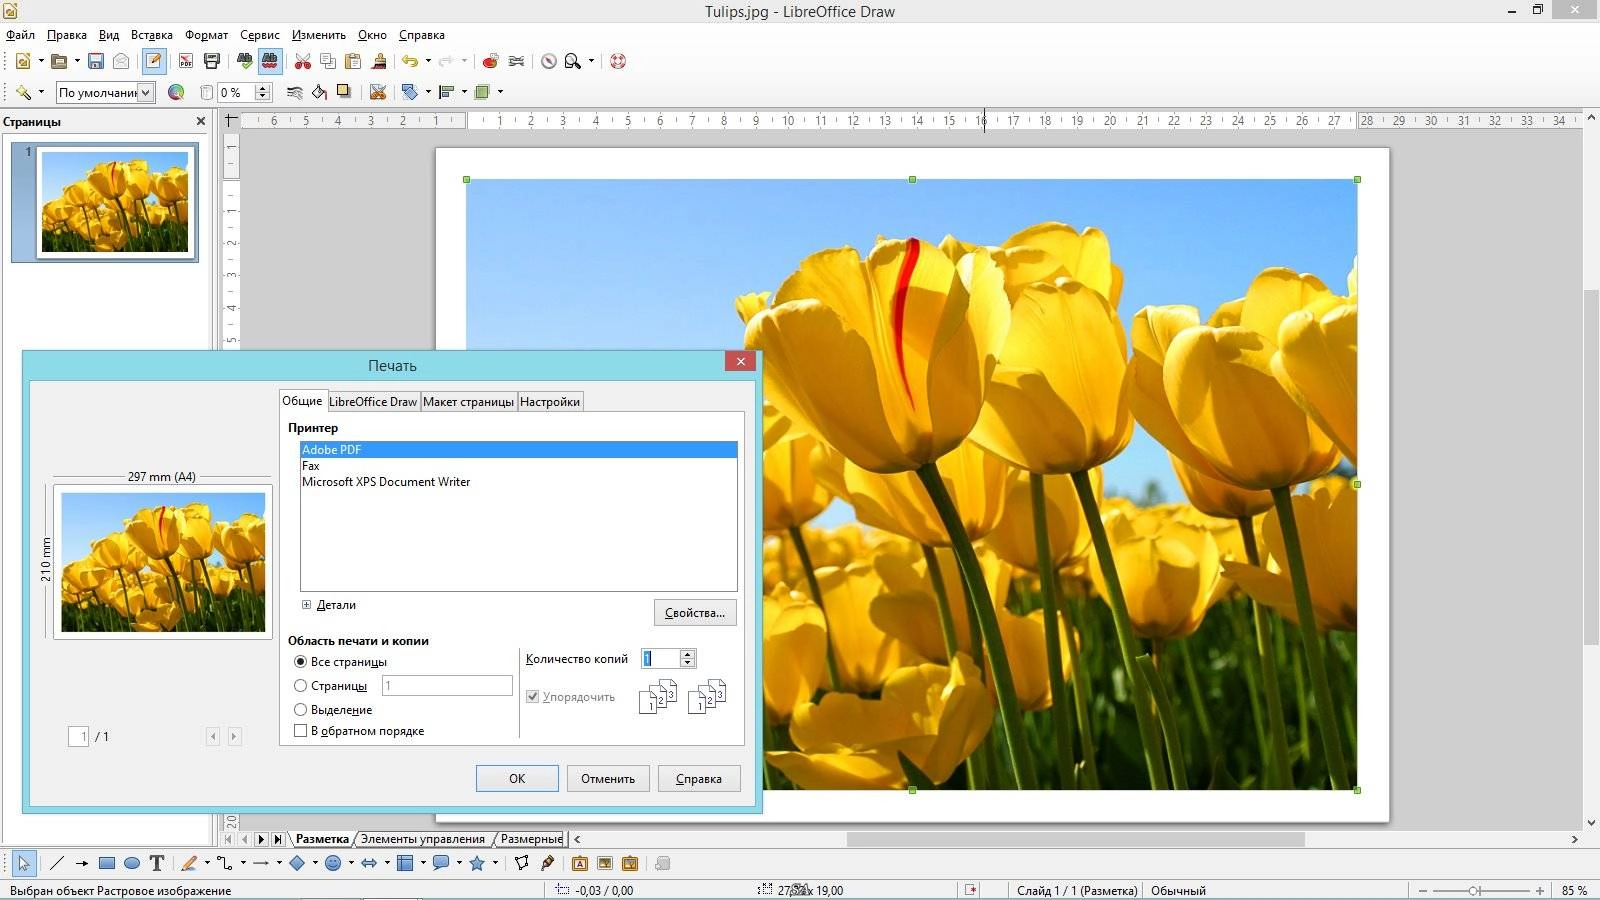Click the Cut scissors icon
This screenshot has width=1600, height=900.
302,61
